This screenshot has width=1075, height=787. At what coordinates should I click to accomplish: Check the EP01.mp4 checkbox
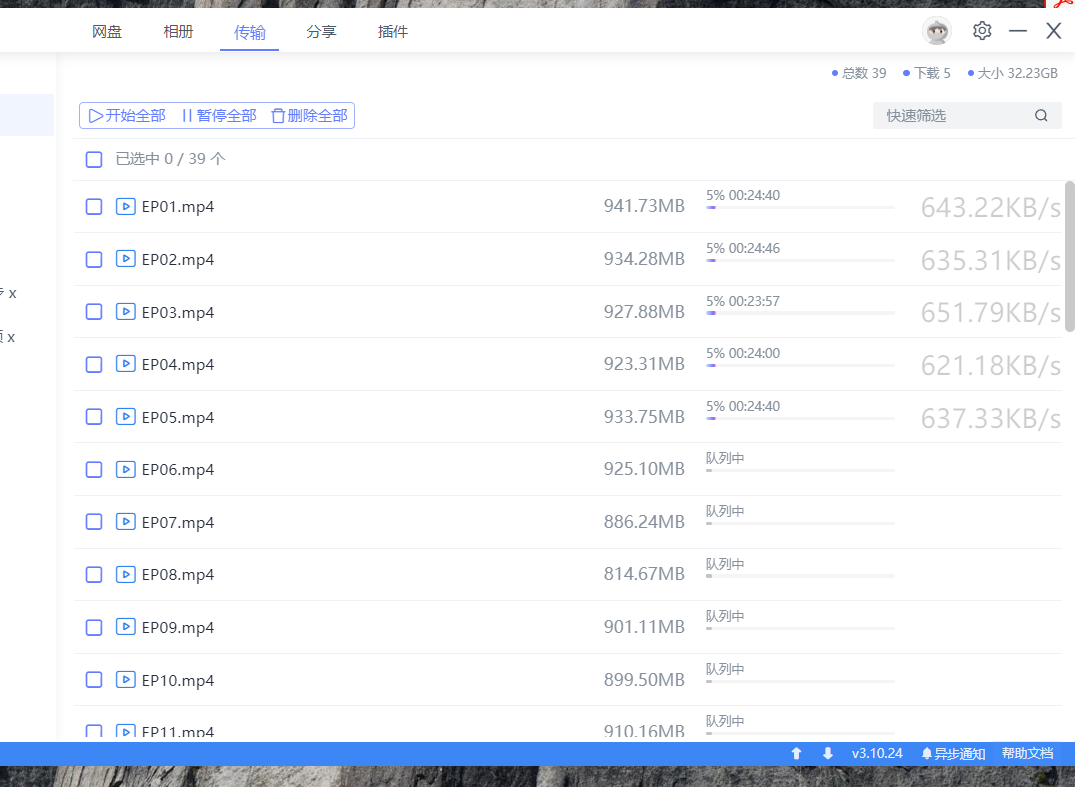click(x=94, y=206)
